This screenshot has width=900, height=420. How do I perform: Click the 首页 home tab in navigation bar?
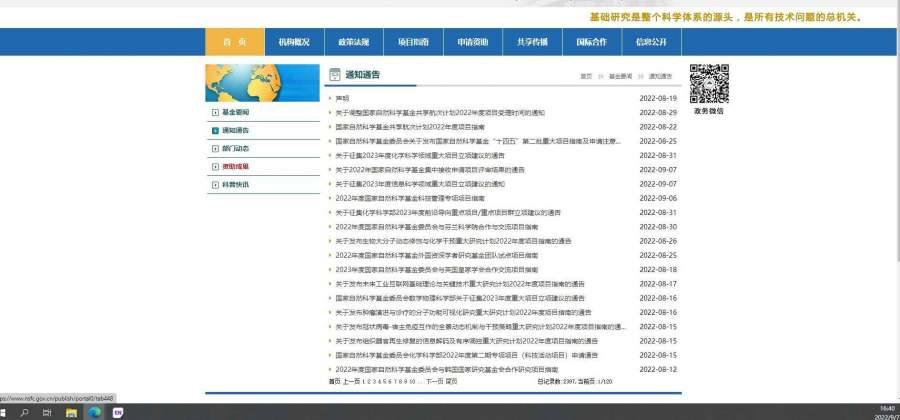pos(235,42)
